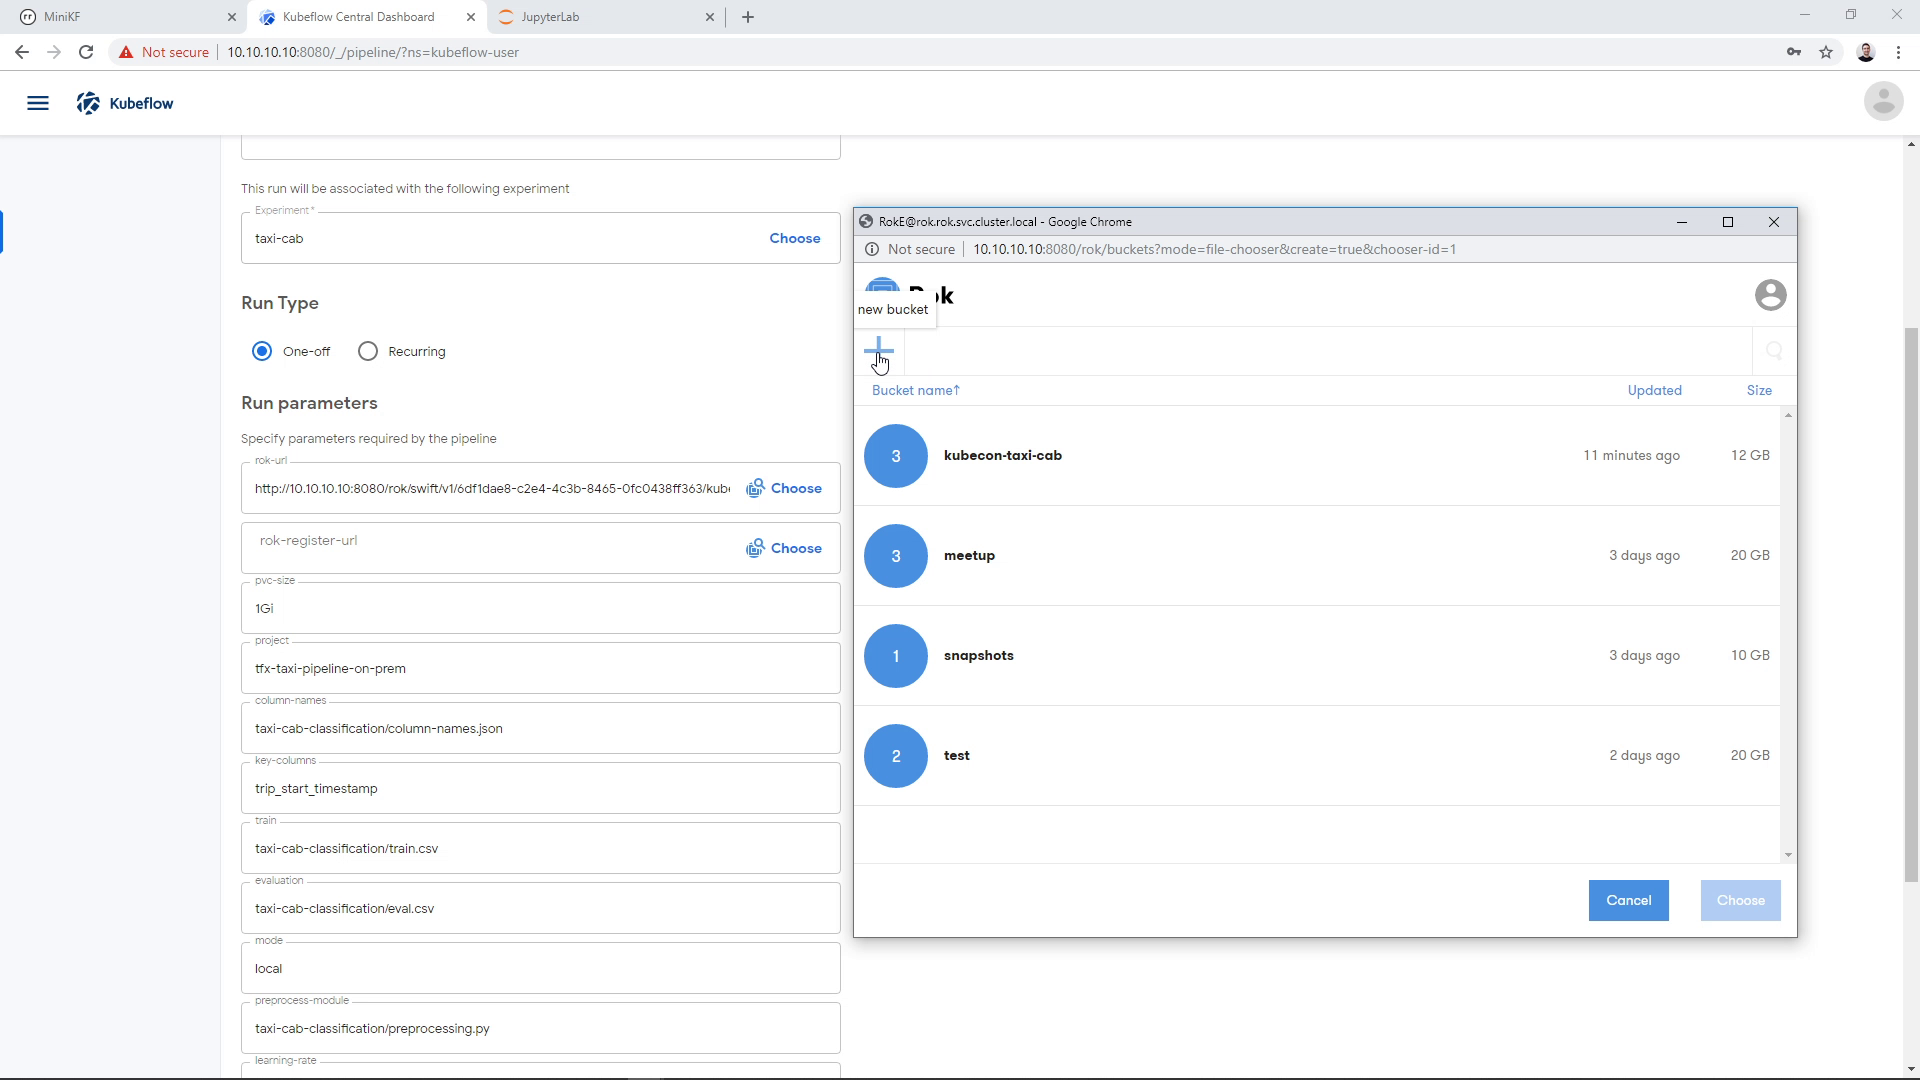Image resolution: width=1920 pixels, height=1080 pixels.
Task: Reload the Kubeflow page
Action: [x=86, y=52]
